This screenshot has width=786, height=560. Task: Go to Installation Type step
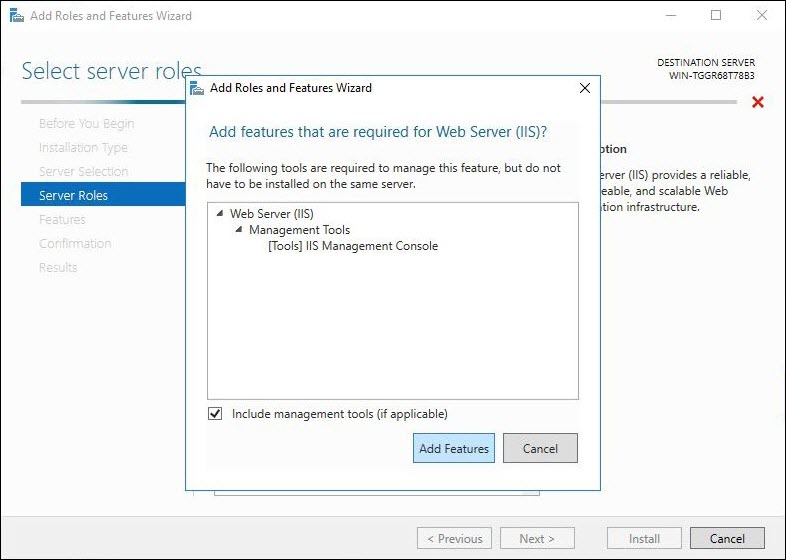point(83,147)
